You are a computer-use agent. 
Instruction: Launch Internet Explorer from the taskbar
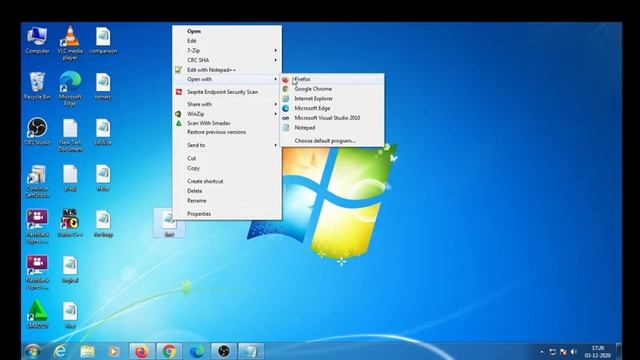tap(60, 351)
